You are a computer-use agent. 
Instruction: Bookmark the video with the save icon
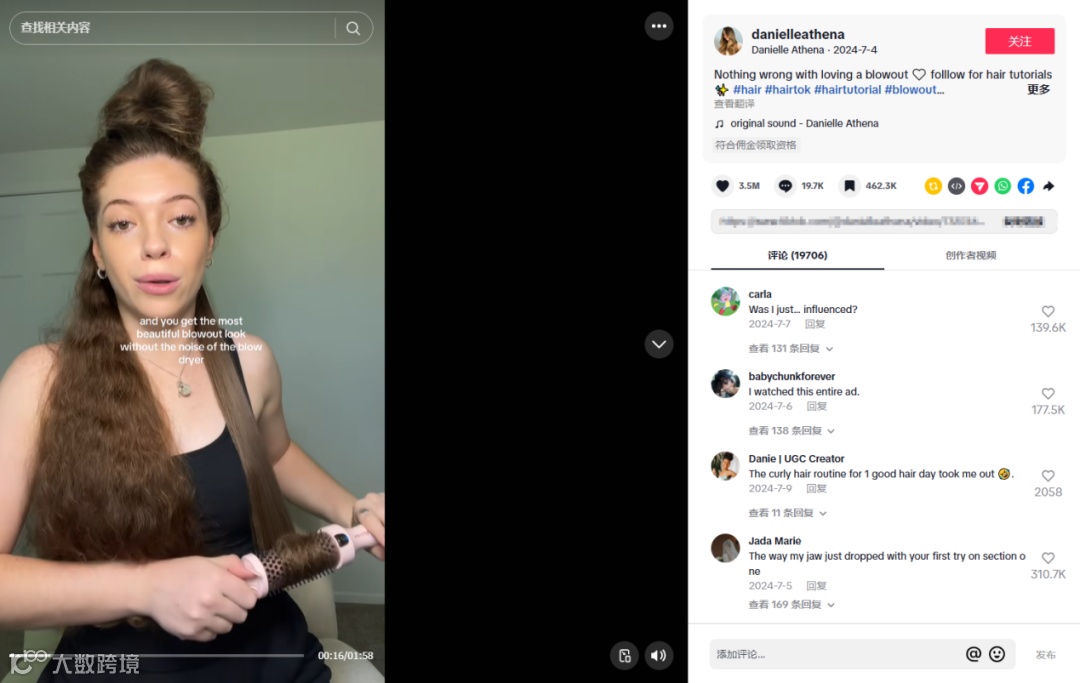tap(849, 186)
